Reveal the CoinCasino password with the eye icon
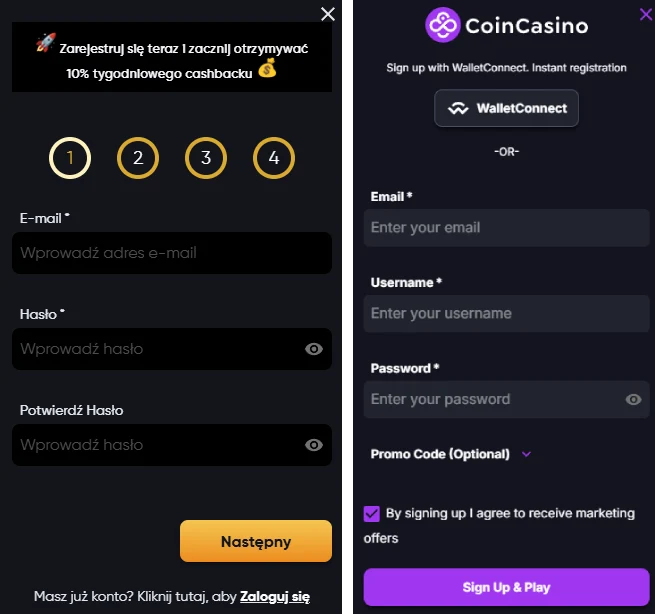Viewport: 655px width, 614px height. [x=633, y=399]
